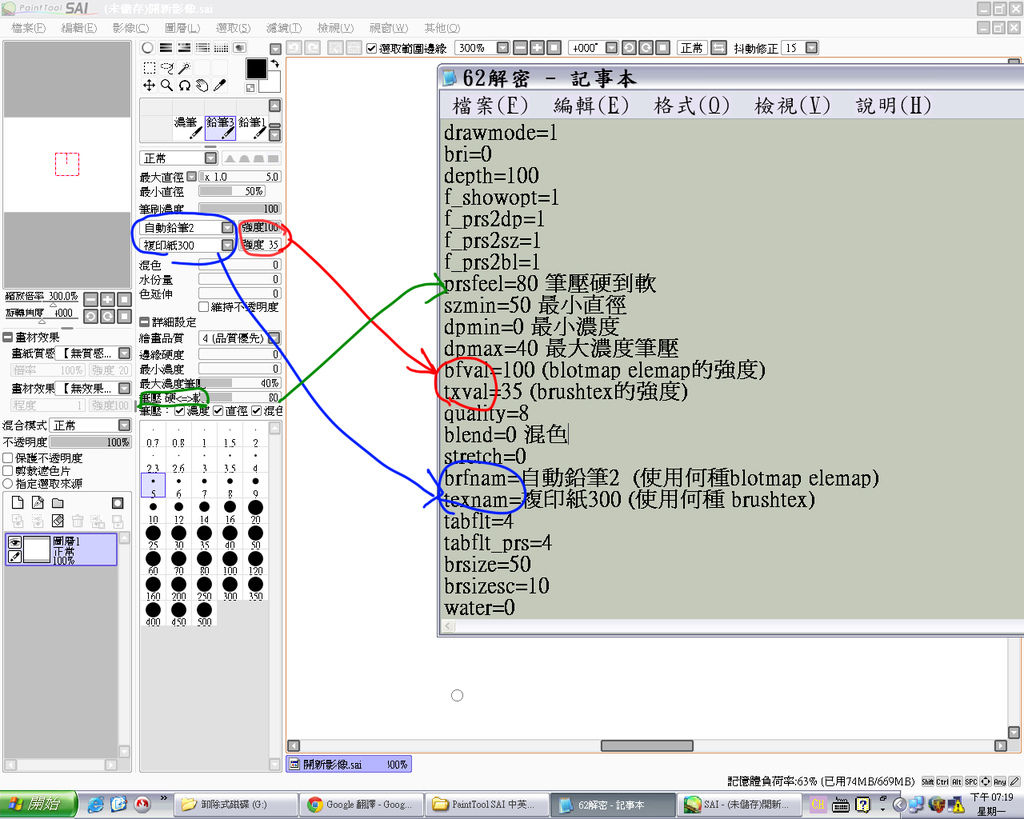Zoom in using the navigator plus button

(107, 300)
